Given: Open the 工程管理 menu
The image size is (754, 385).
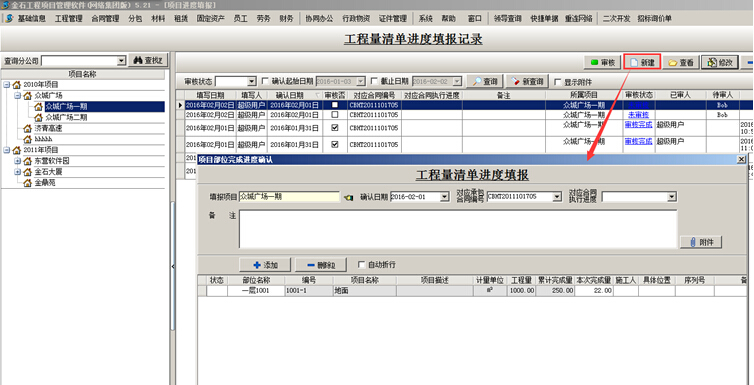Looking at the screenshot, I should [69, 19].
